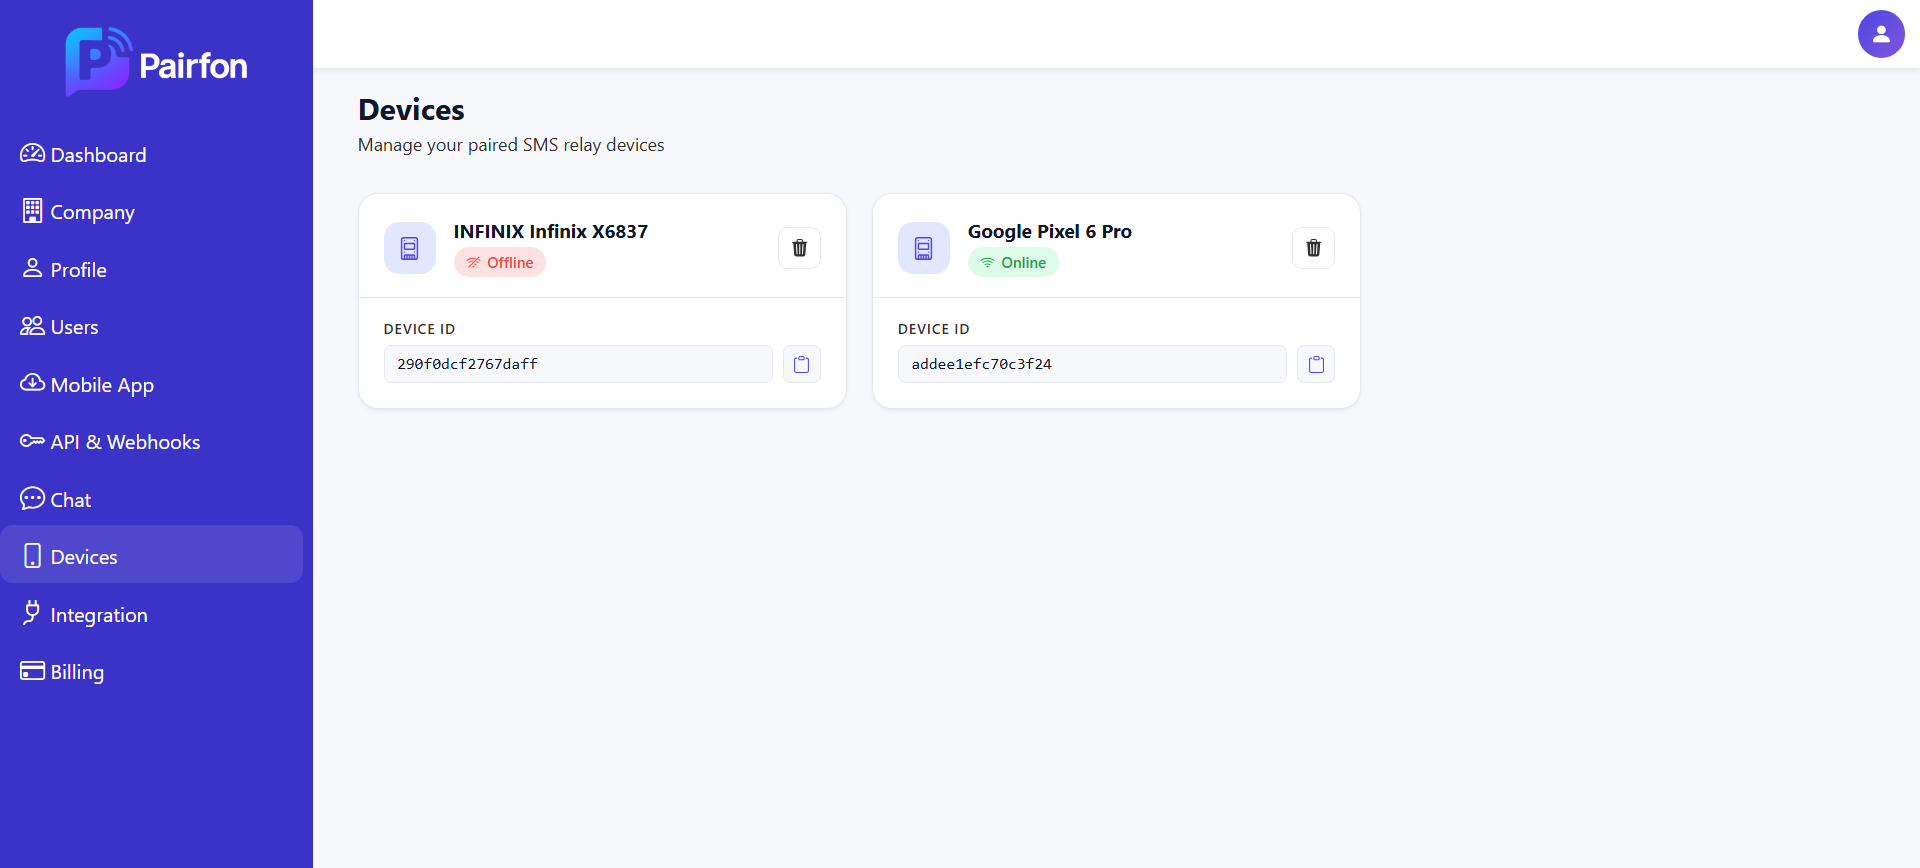The width and height of the screenshot is (1920, 868).
Task: Navigate to Profile
Action: (x=78, y=270)
